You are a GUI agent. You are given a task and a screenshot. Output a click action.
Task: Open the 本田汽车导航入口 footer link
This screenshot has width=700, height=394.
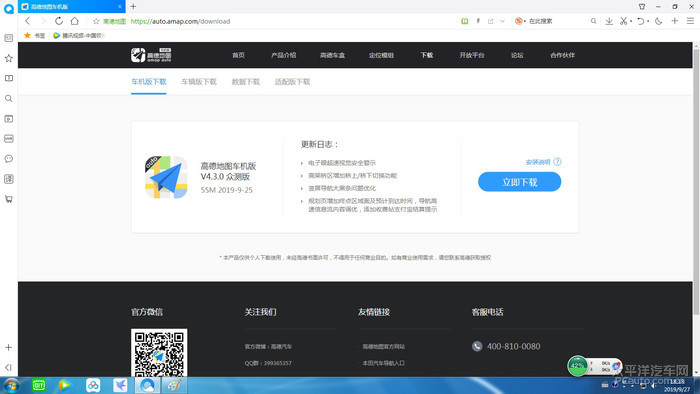click(x=383, y=363)
